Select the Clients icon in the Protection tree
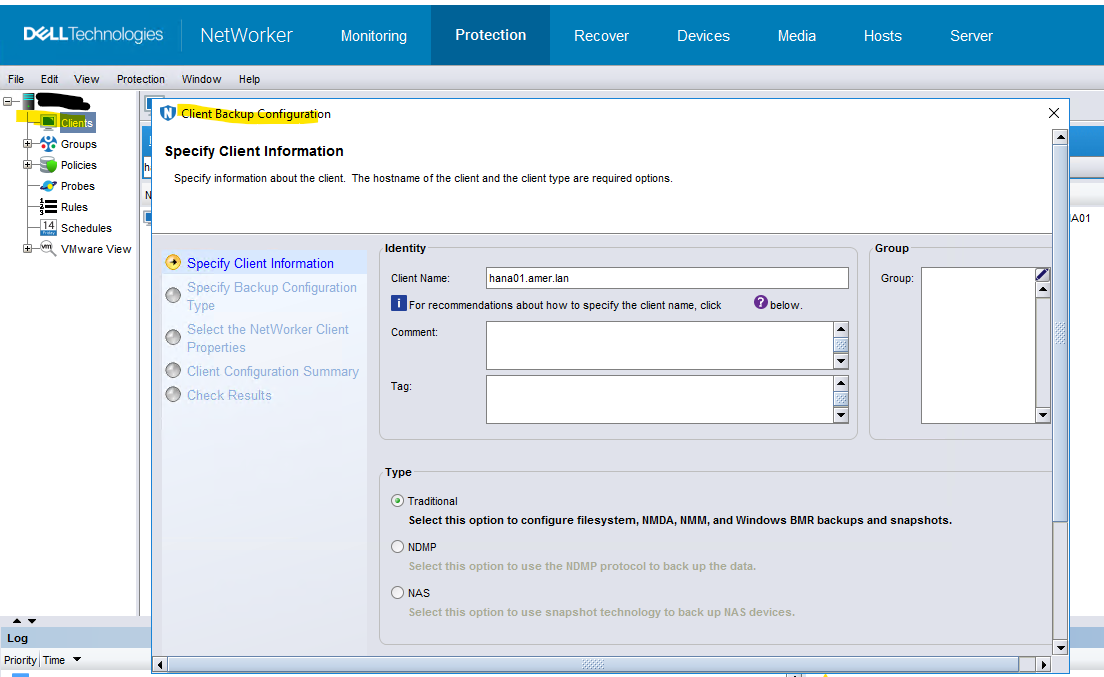Image resolution: width=1104 pixels, height=677 pixels. pyautogui.click(x=48, y=123)
